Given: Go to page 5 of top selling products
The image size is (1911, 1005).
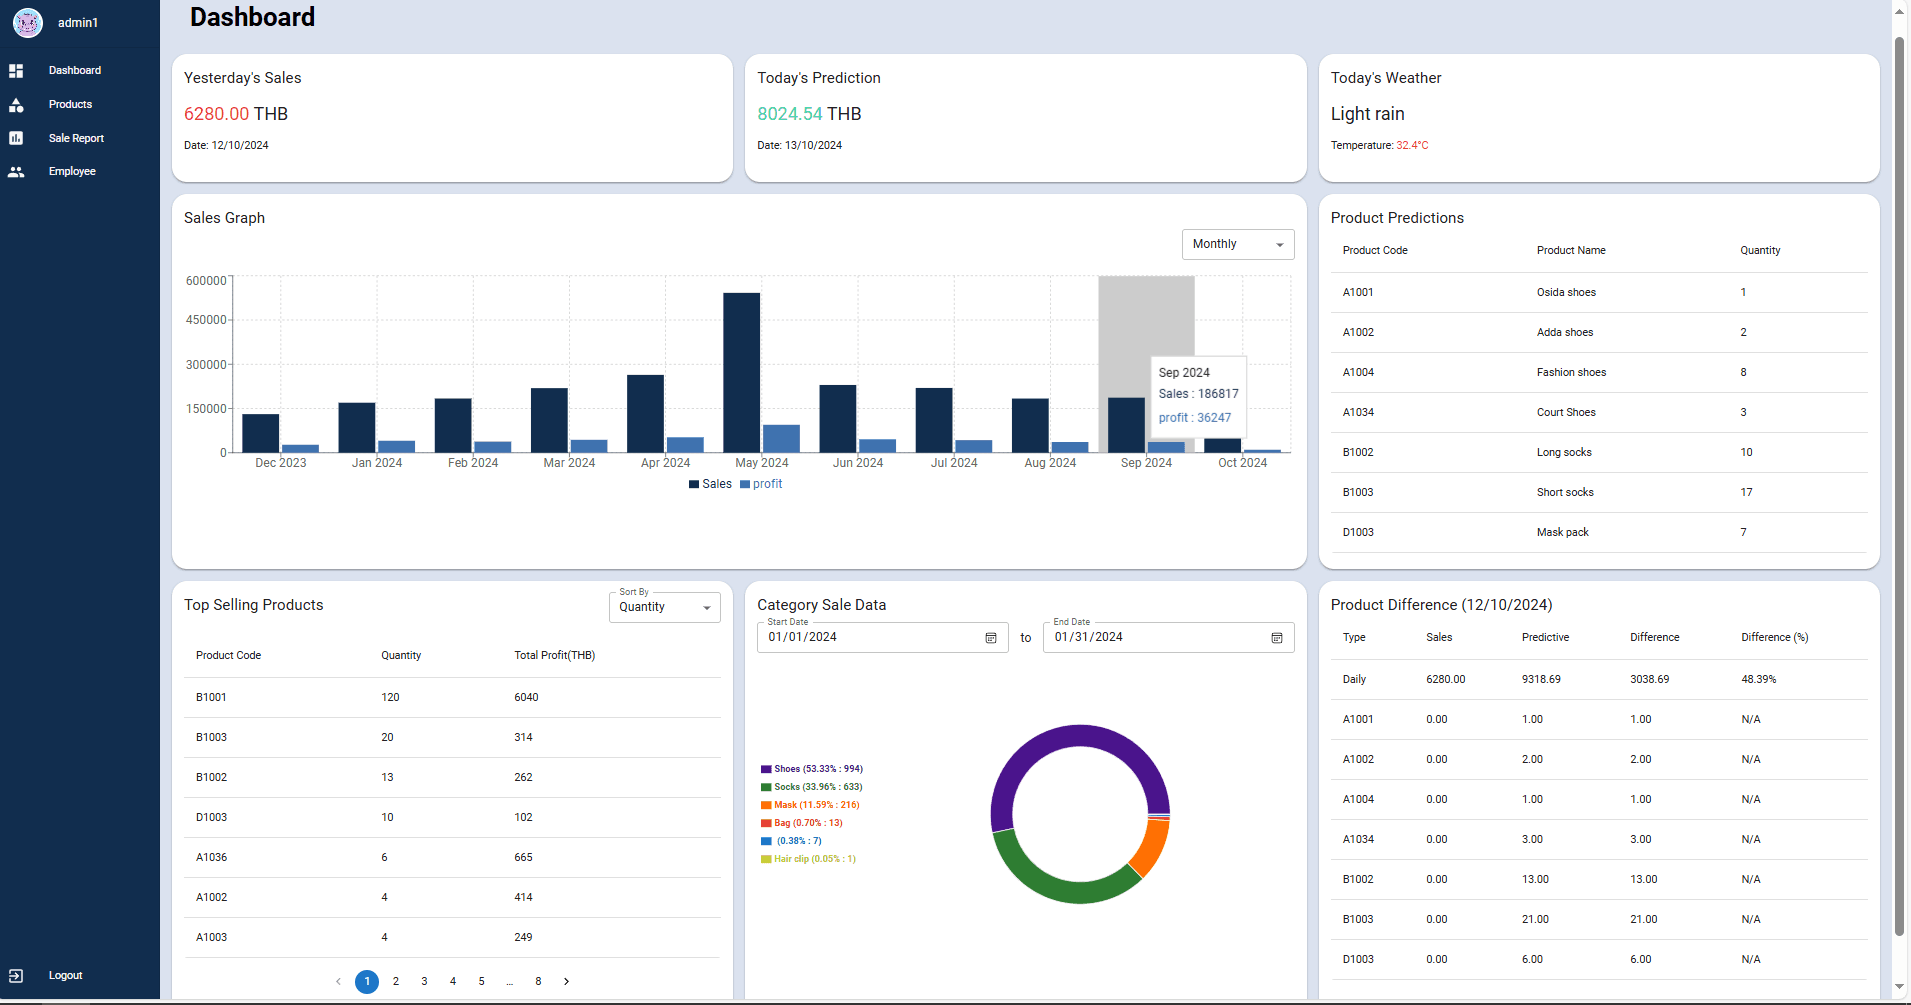Looking at the screenshot, I should pyautogui.click(x=482, y=982).
